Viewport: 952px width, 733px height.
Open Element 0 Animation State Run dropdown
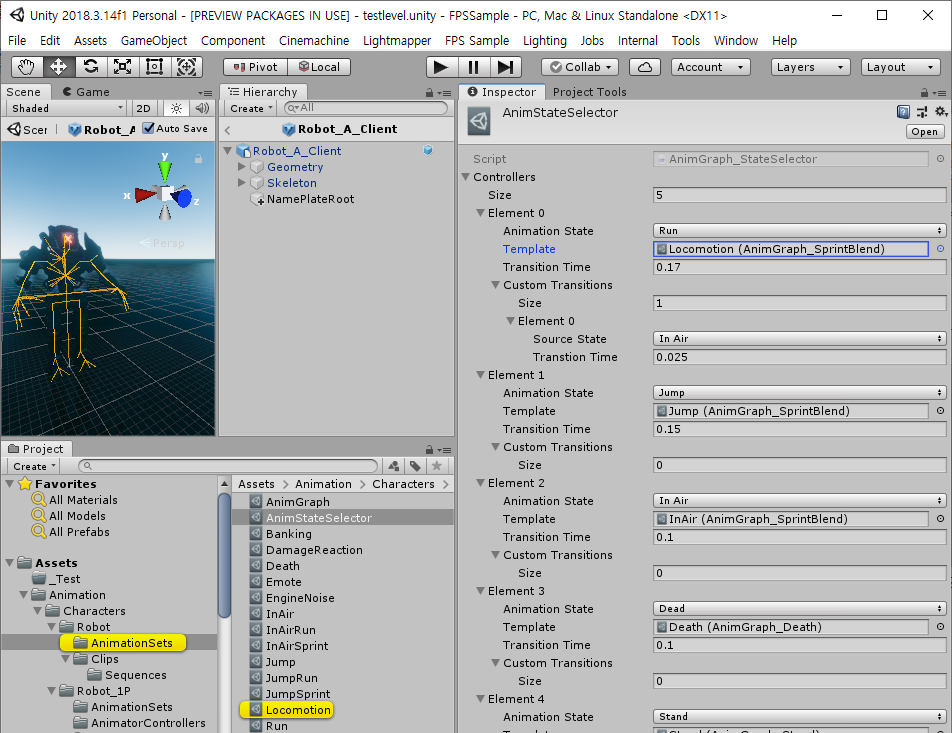[800, 231]
